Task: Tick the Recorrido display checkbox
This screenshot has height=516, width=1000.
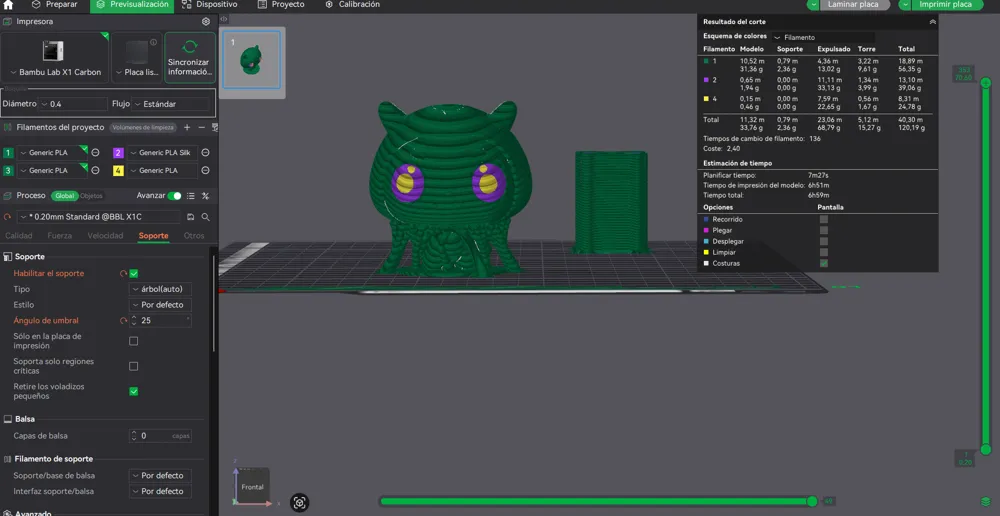Action: click(x=824, y=219)
